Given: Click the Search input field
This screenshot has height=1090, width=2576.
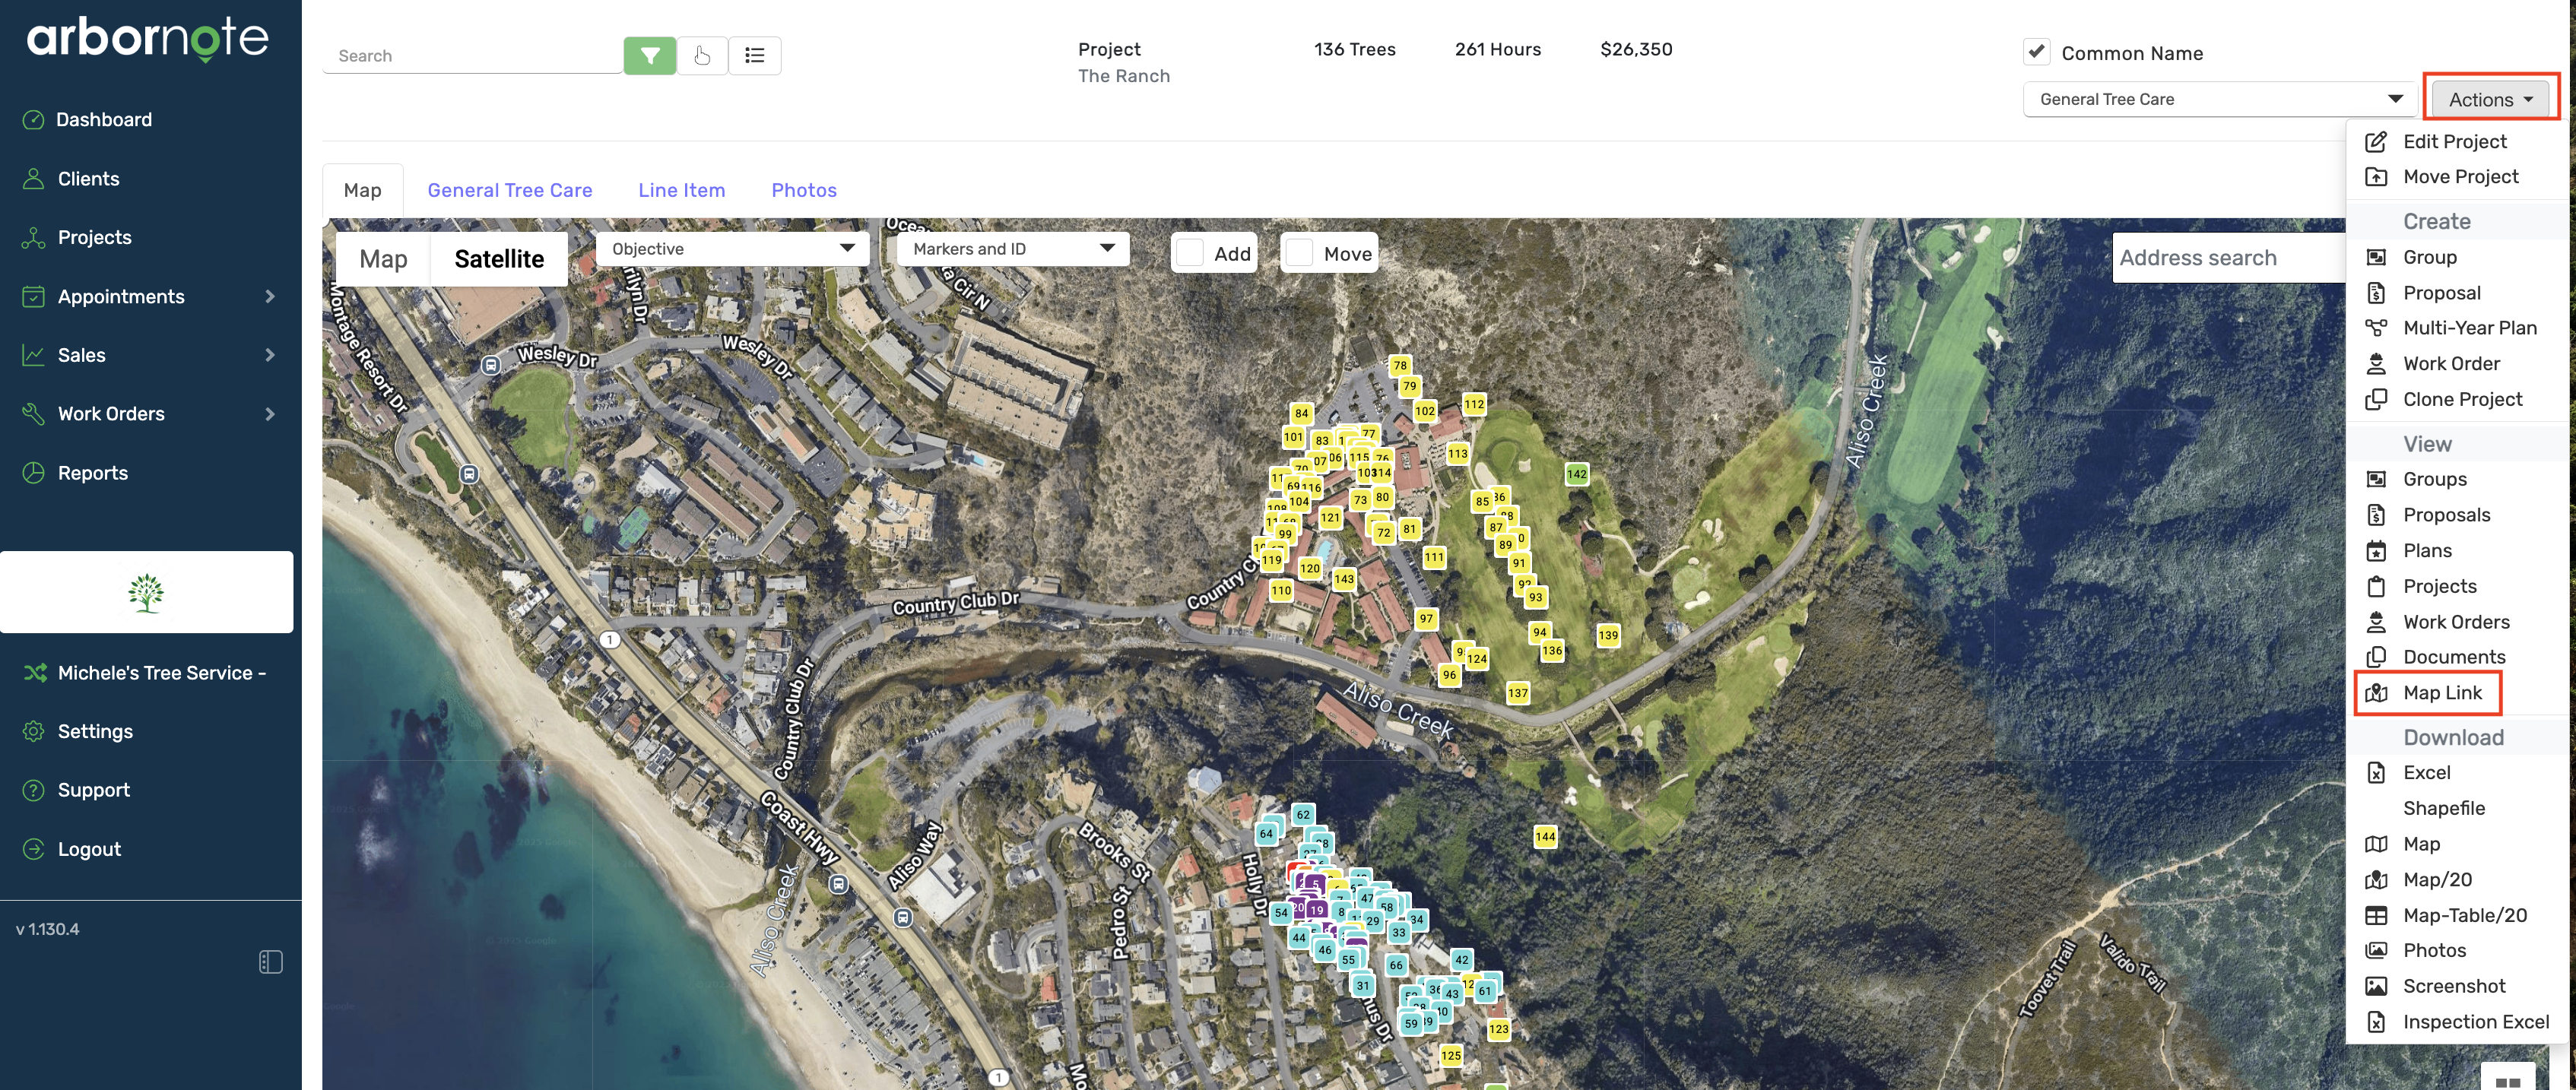Looking at the screenshot, I should click(472, 56).
